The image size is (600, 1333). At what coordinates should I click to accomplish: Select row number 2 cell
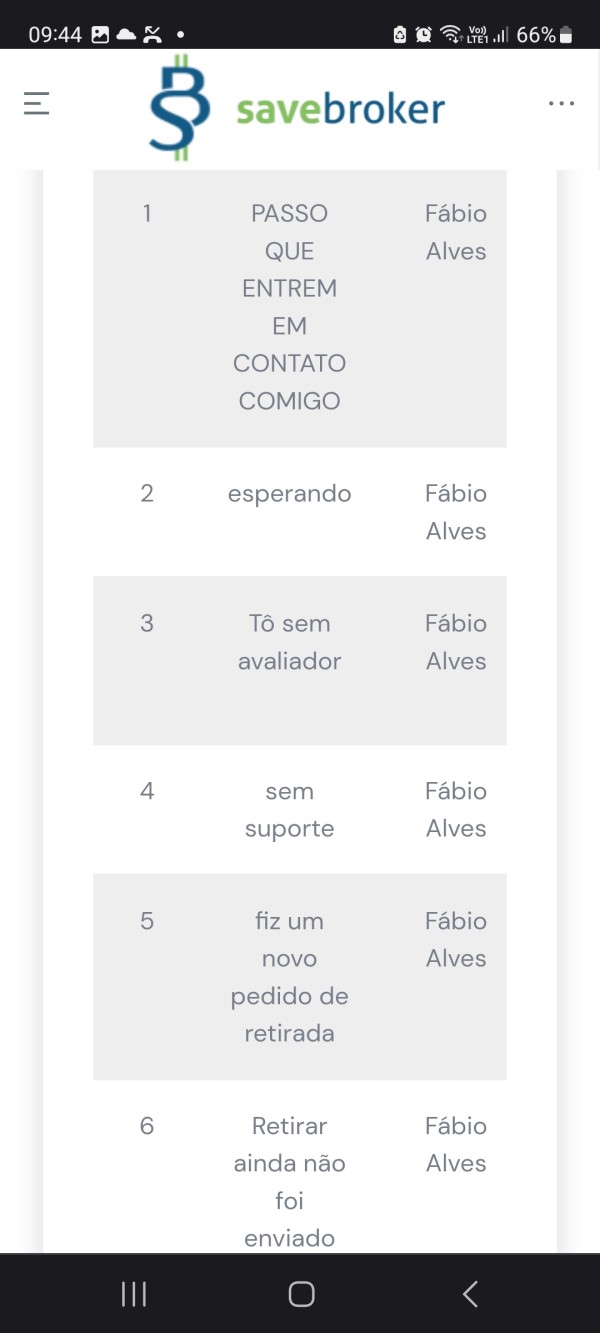coord(147,494)
